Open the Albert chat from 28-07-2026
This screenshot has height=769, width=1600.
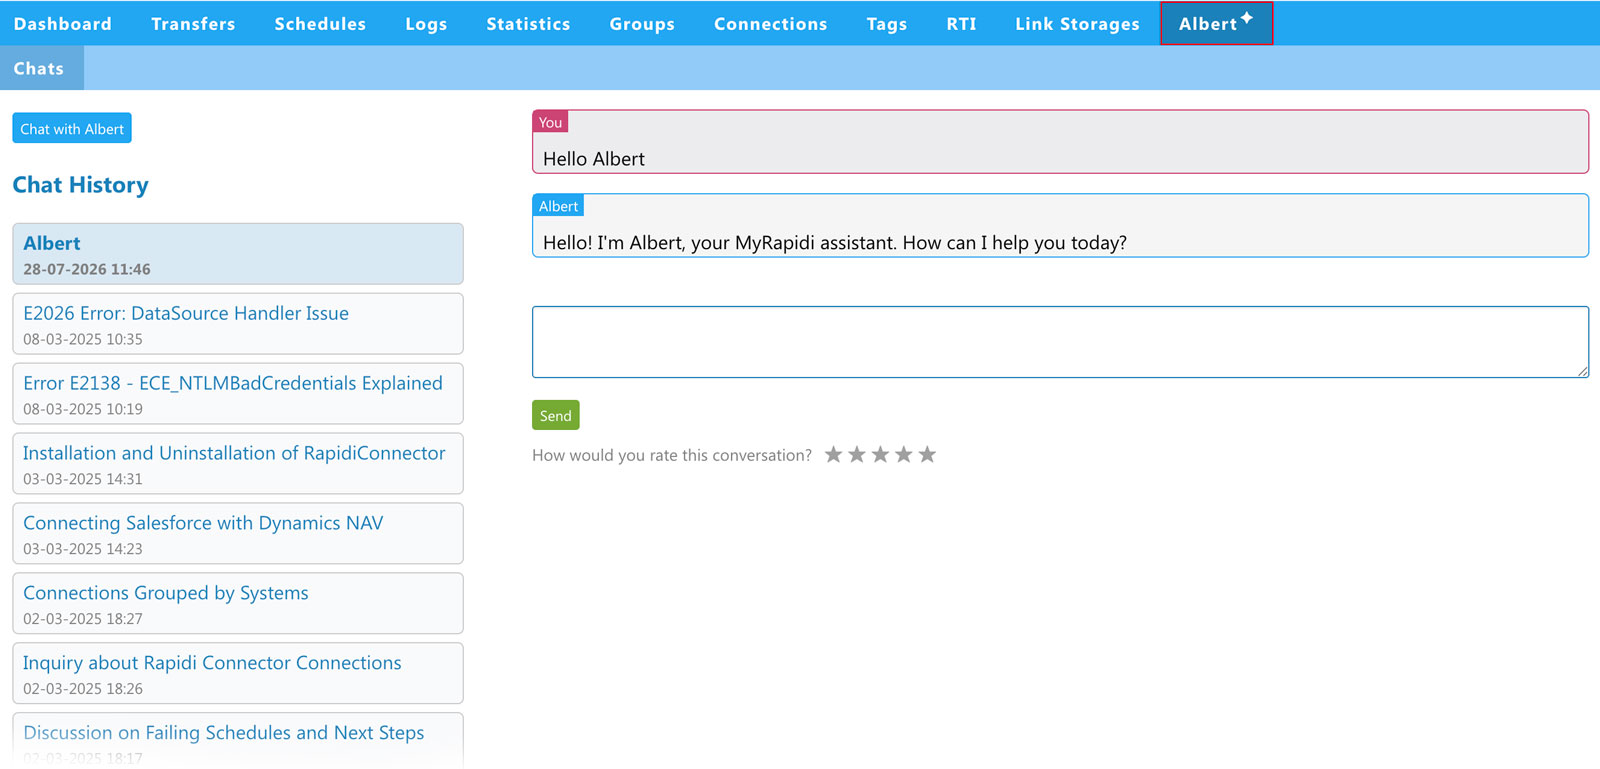coord(238,254)
